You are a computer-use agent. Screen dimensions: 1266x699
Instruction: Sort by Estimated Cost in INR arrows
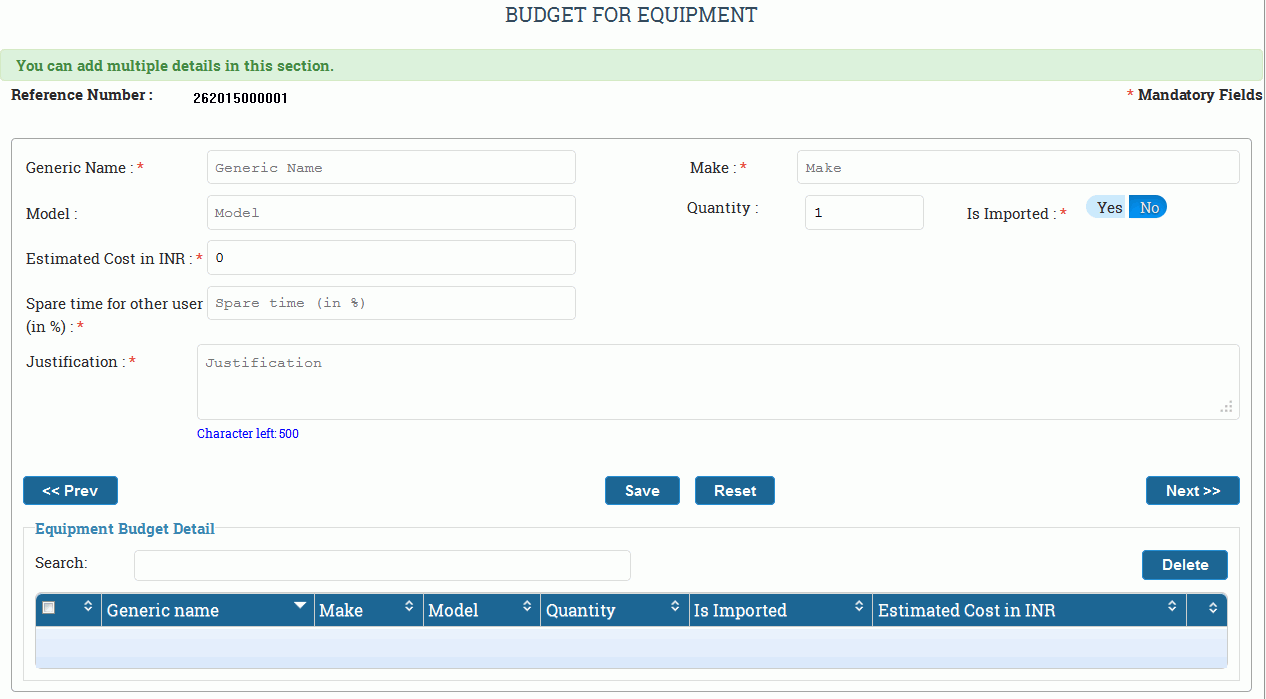click(1172, 607)
